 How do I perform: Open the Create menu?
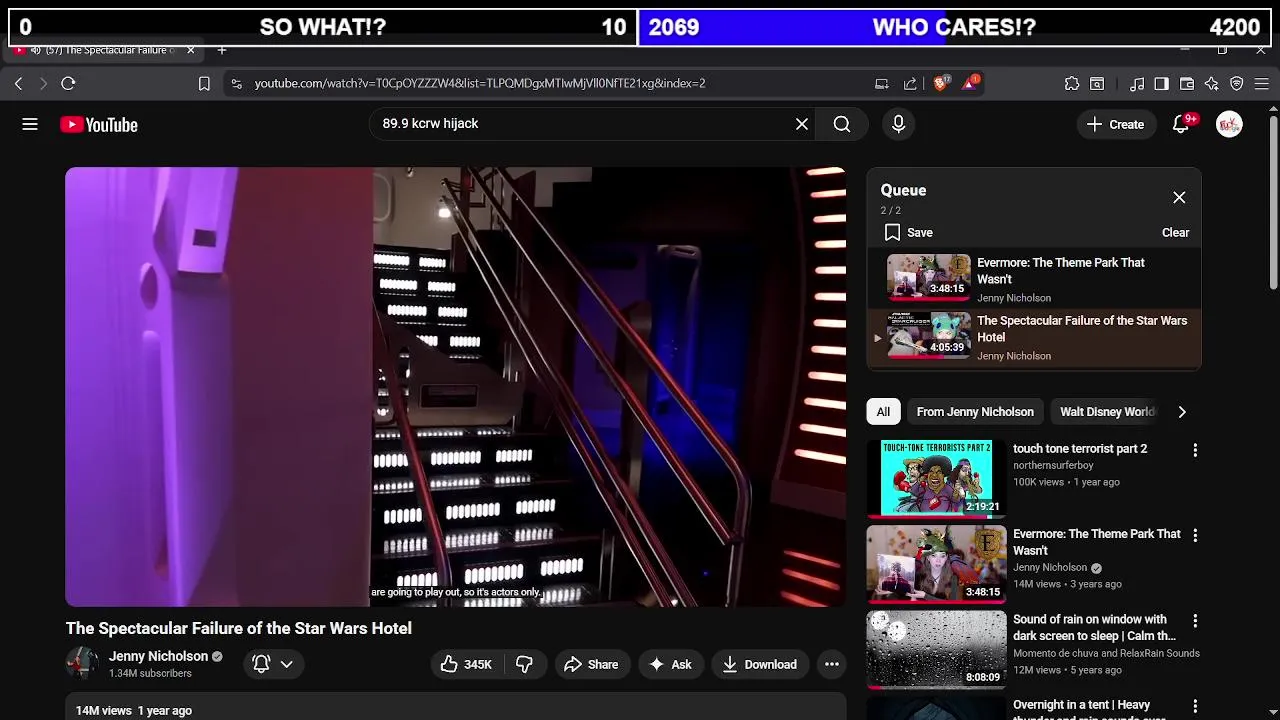click(x=1115, y=124)
